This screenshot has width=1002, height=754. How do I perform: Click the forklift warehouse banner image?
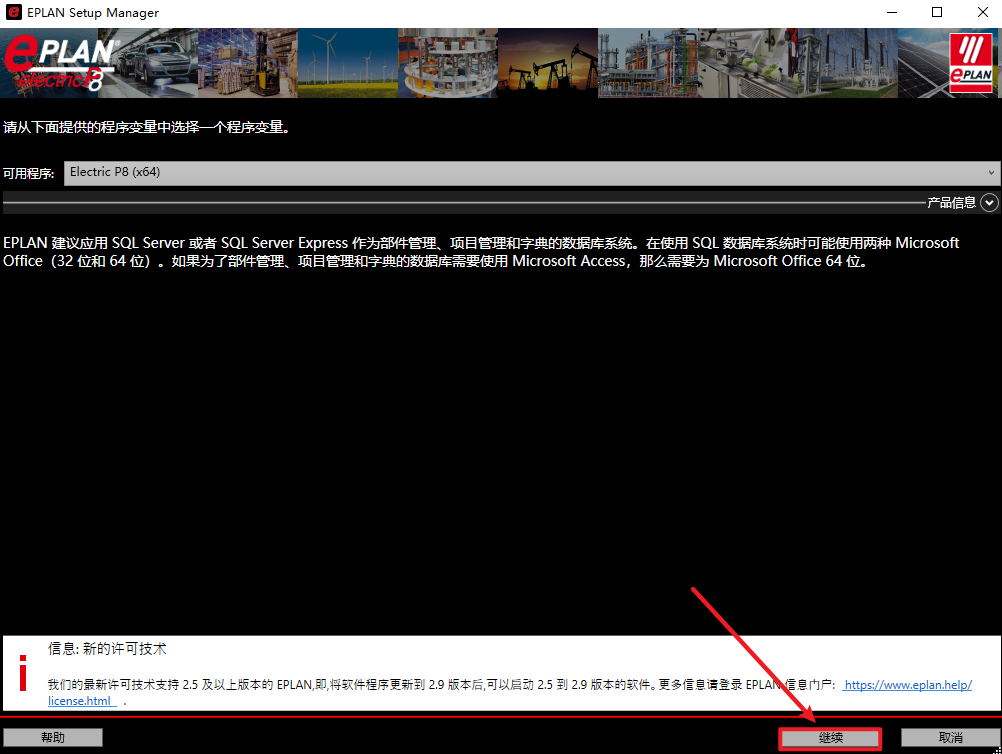pos(248,62)
